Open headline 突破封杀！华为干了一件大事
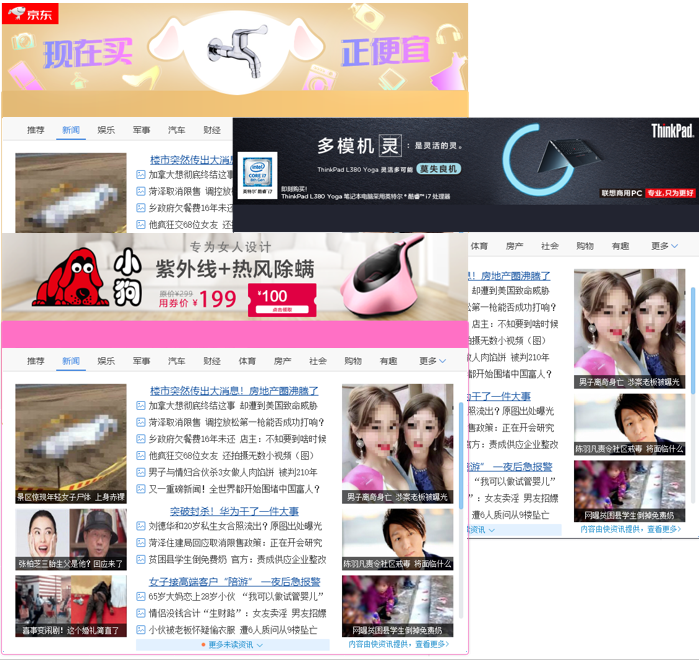 coord(227,512)
